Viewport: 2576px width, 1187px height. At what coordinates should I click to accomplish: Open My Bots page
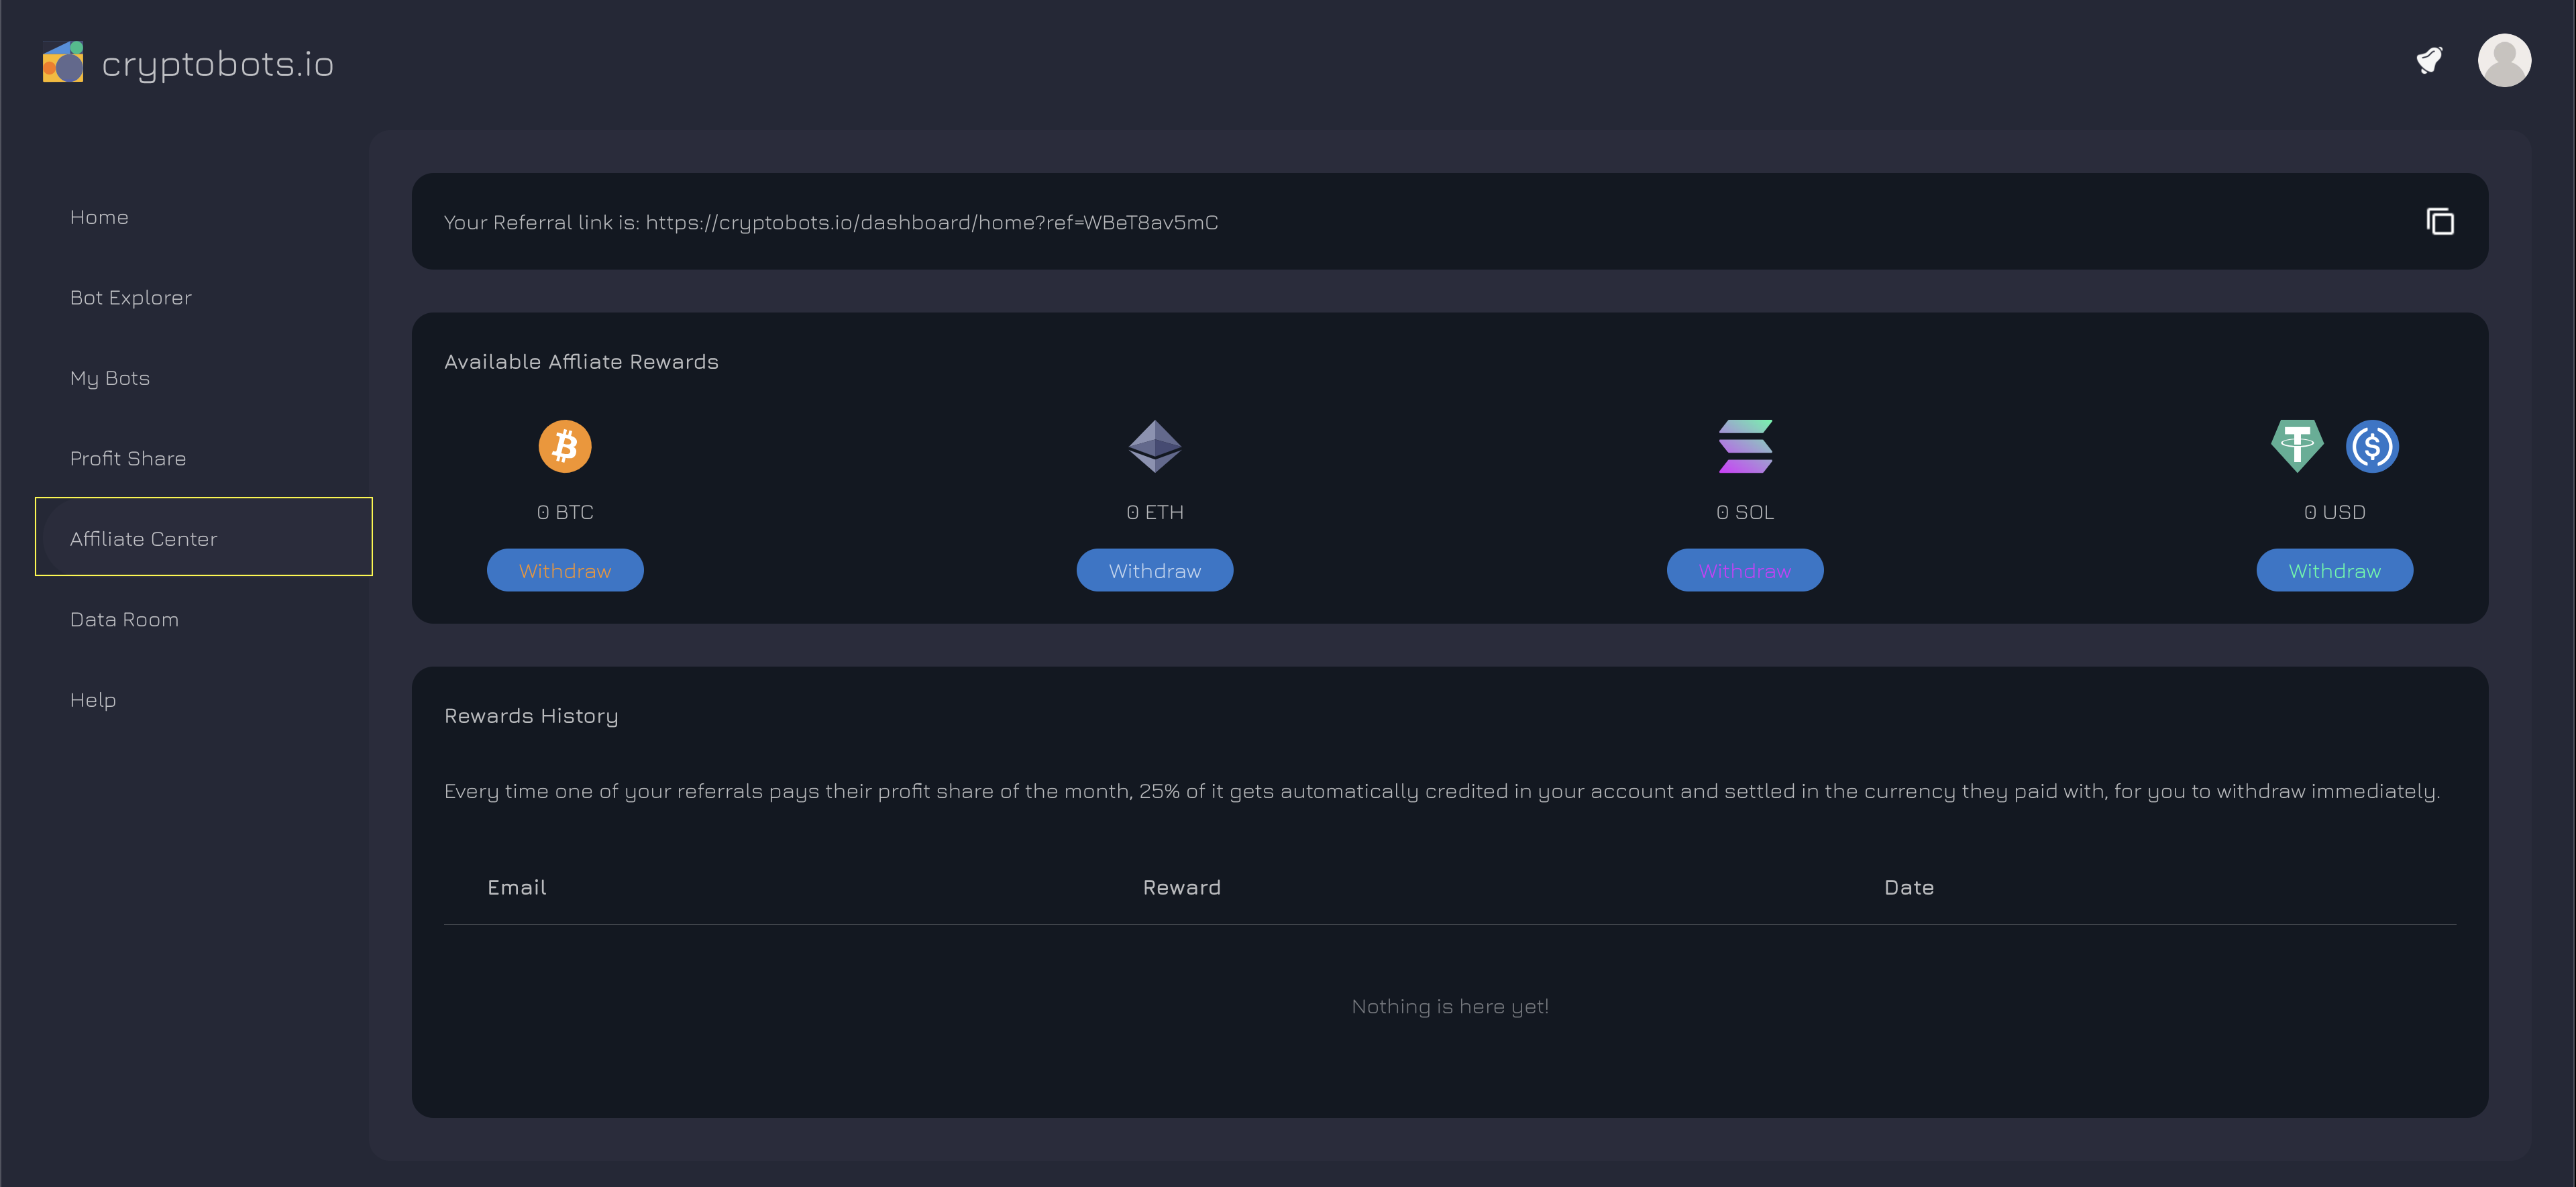pyautogui.click(x=110, y=378)
